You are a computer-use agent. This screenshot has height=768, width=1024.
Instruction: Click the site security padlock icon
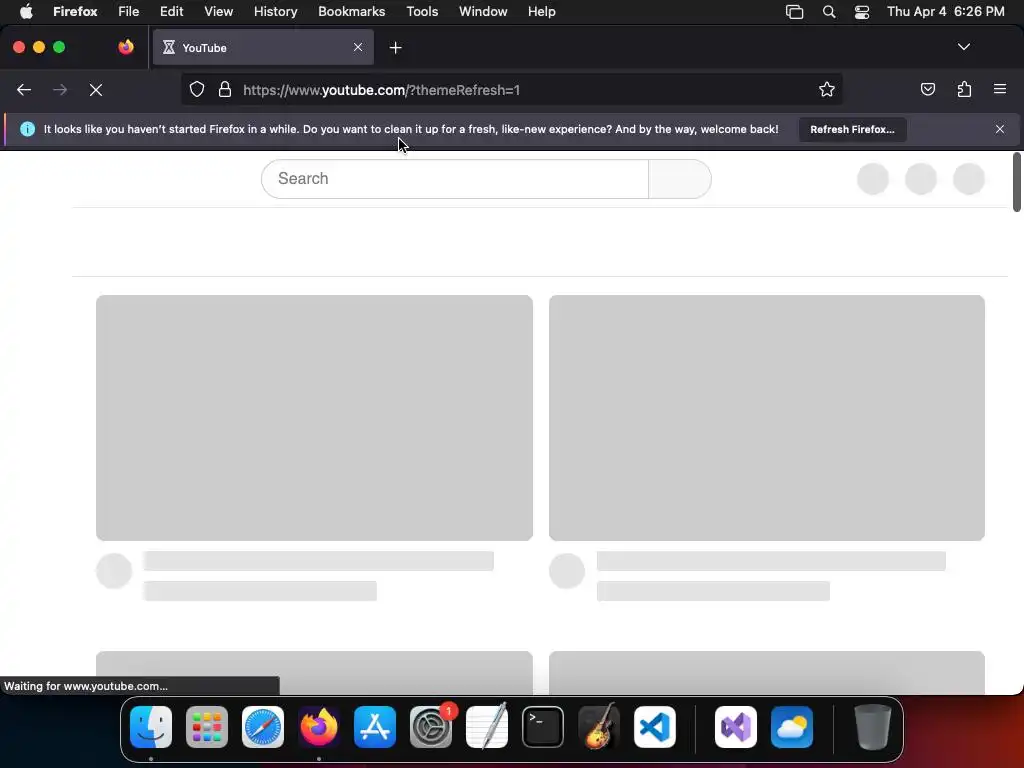tap(225, 89)
